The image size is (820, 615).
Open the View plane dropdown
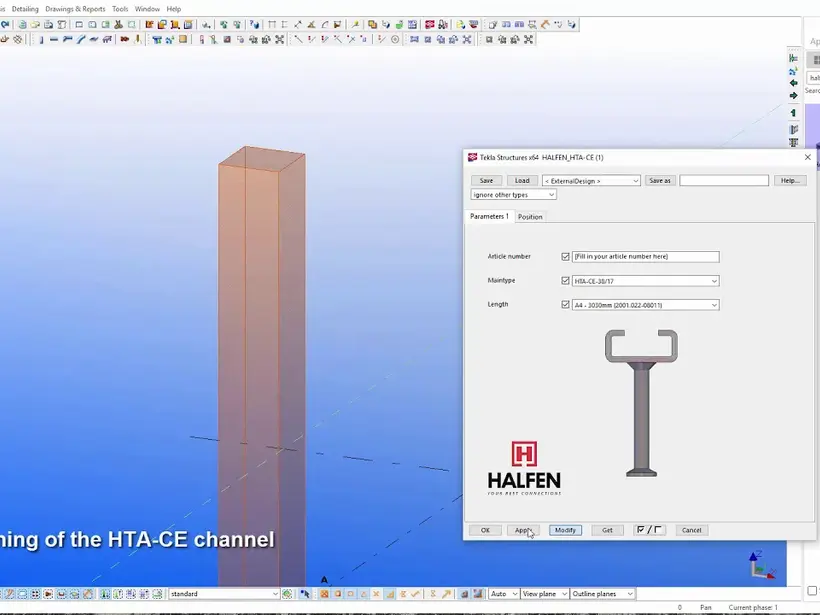(544, 594)
